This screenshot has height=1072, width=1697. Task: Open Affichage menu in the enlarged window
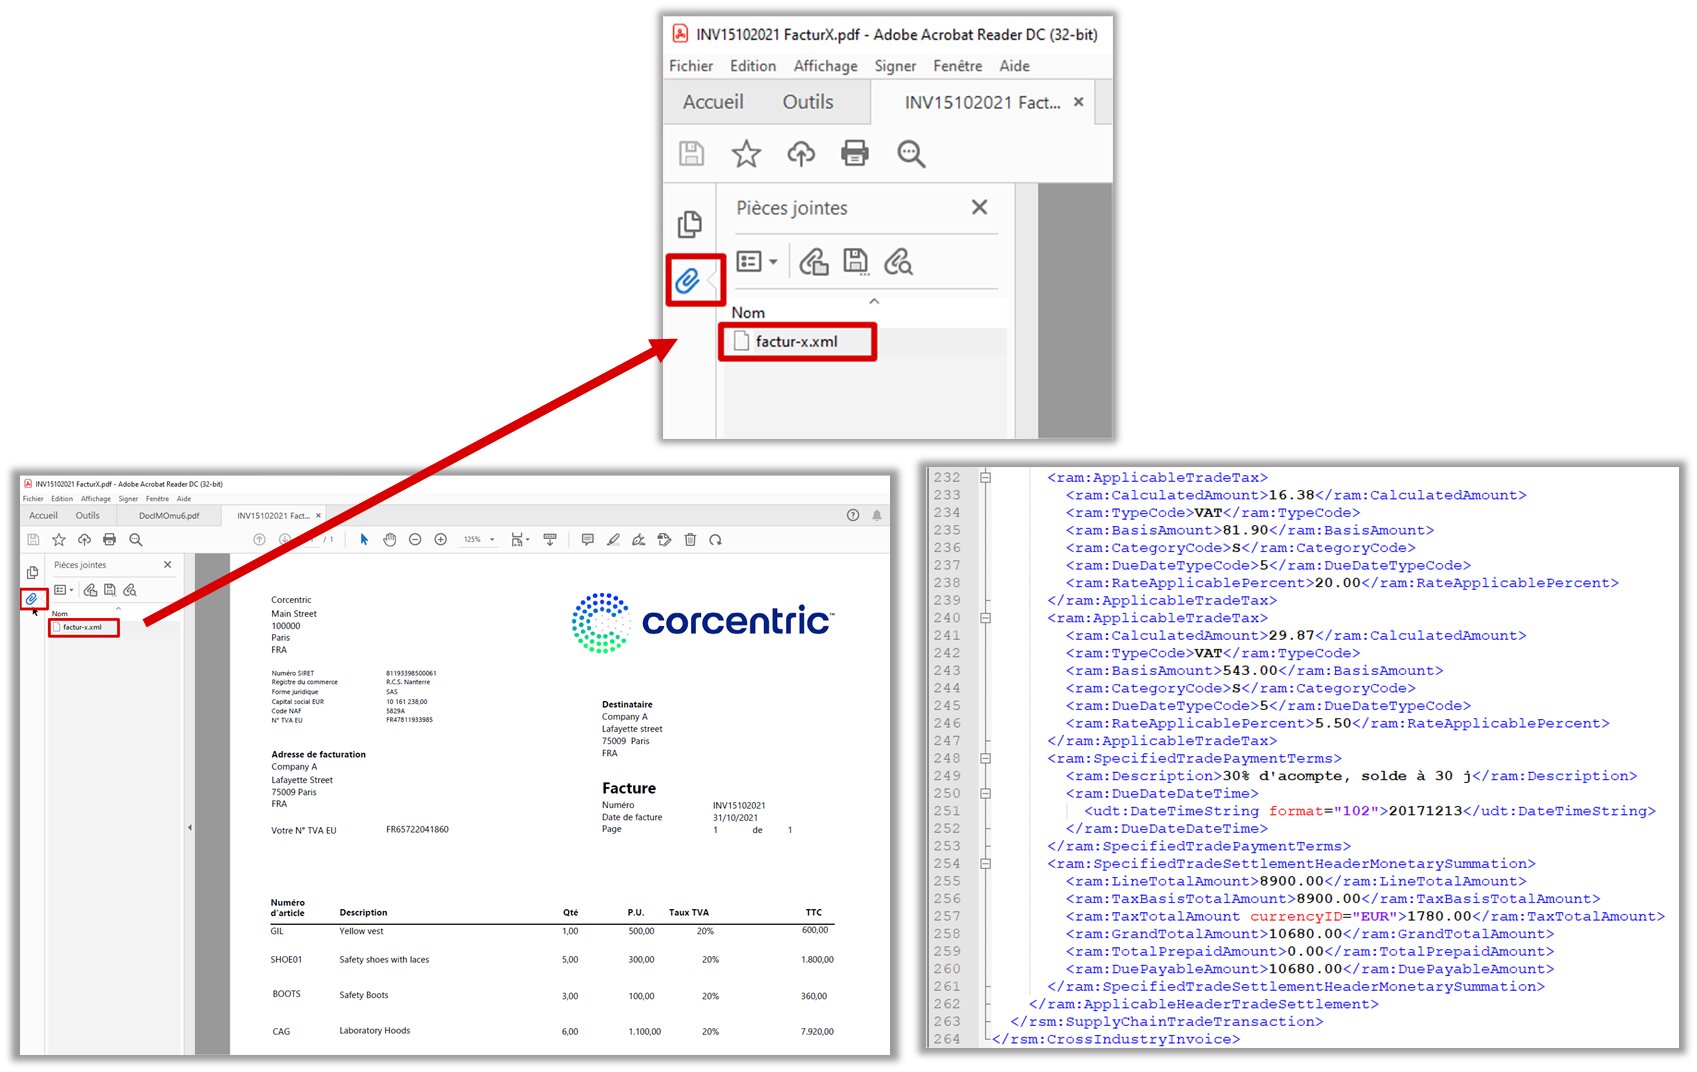[825, 66]
